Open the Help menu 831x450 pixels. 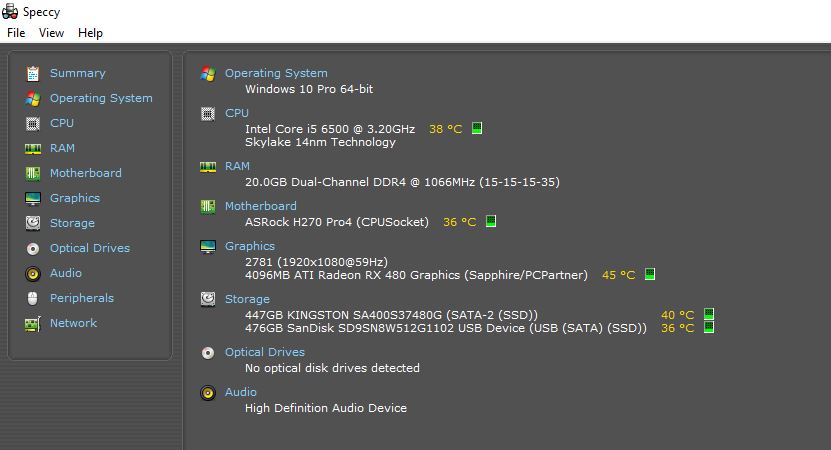[90, 33]
